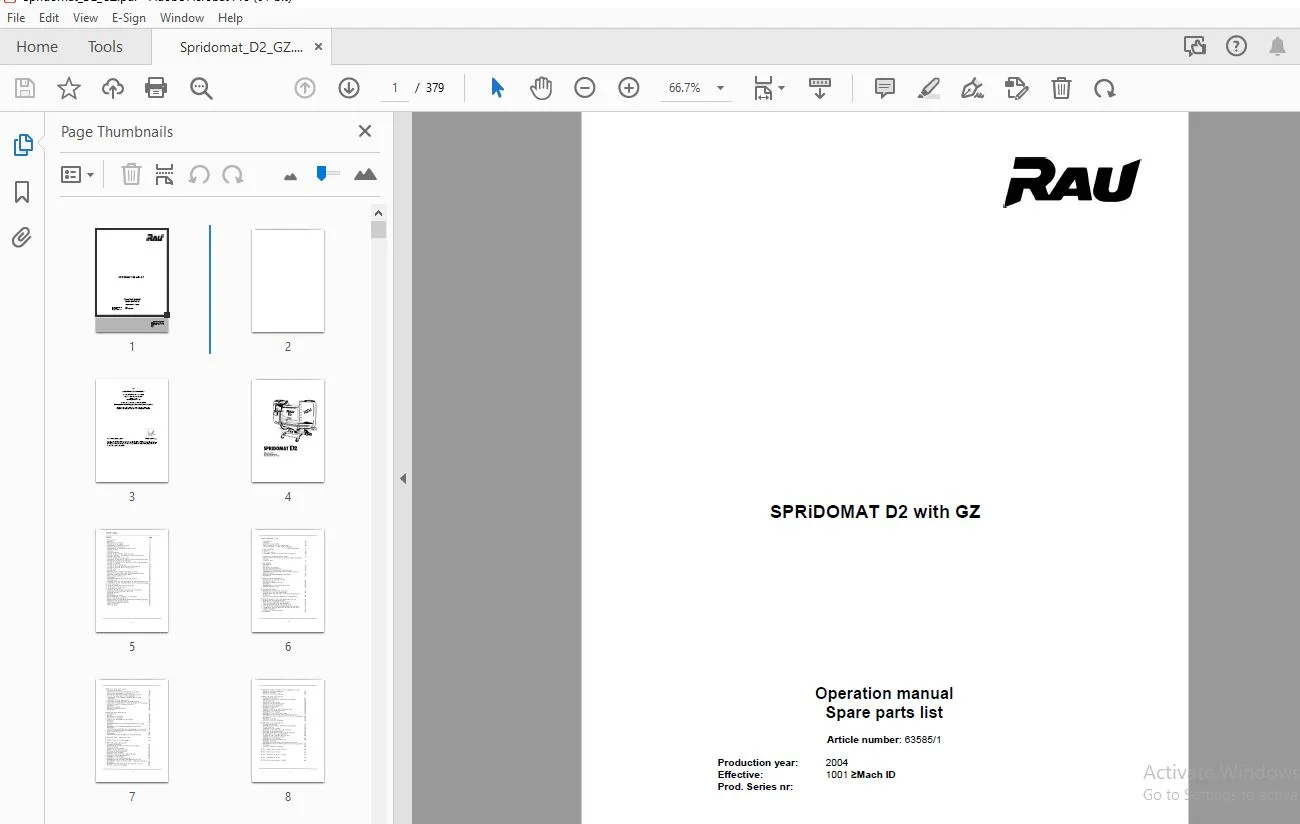This screenshot has height=824, width=1300.
Task: Zoom out with the minus button
Action: coord(585,88)
